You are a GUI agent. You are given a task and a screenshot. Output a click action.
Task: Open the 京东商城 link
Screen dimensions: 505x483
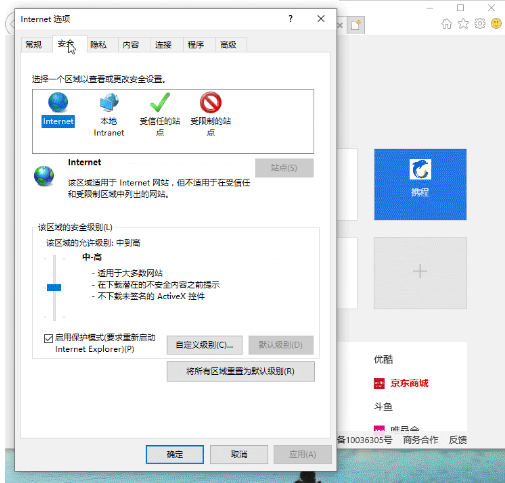coord(410,383)
